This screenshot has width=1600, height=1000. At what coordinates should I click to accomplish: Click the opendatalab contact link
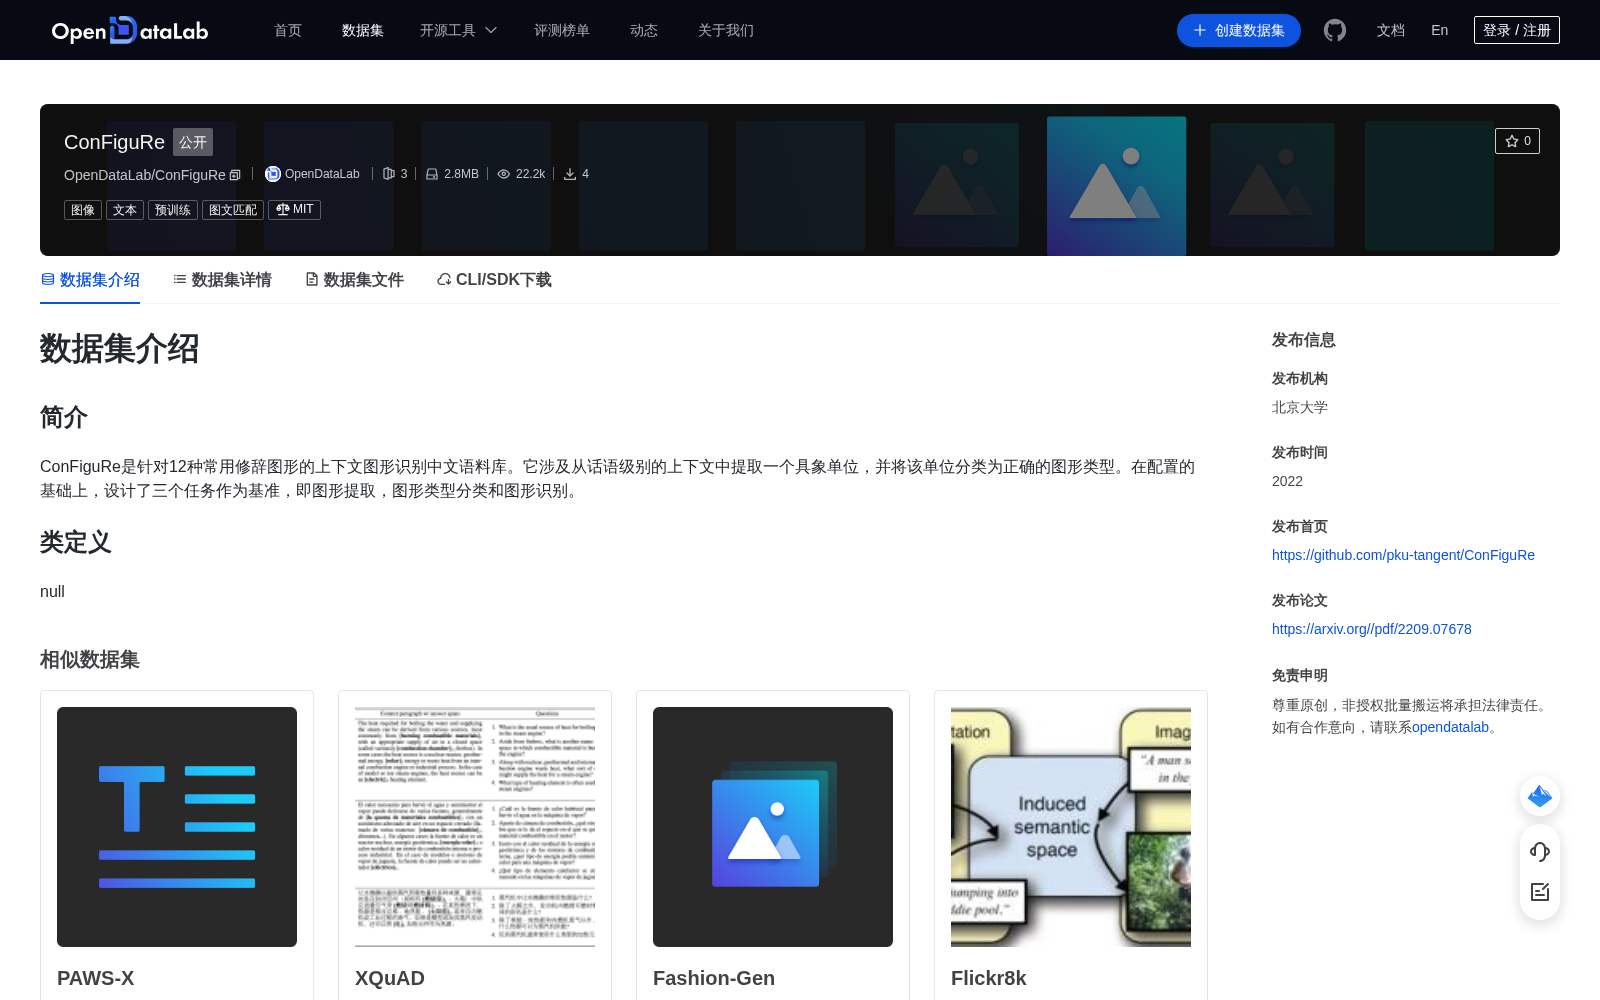coord(1450,727)
